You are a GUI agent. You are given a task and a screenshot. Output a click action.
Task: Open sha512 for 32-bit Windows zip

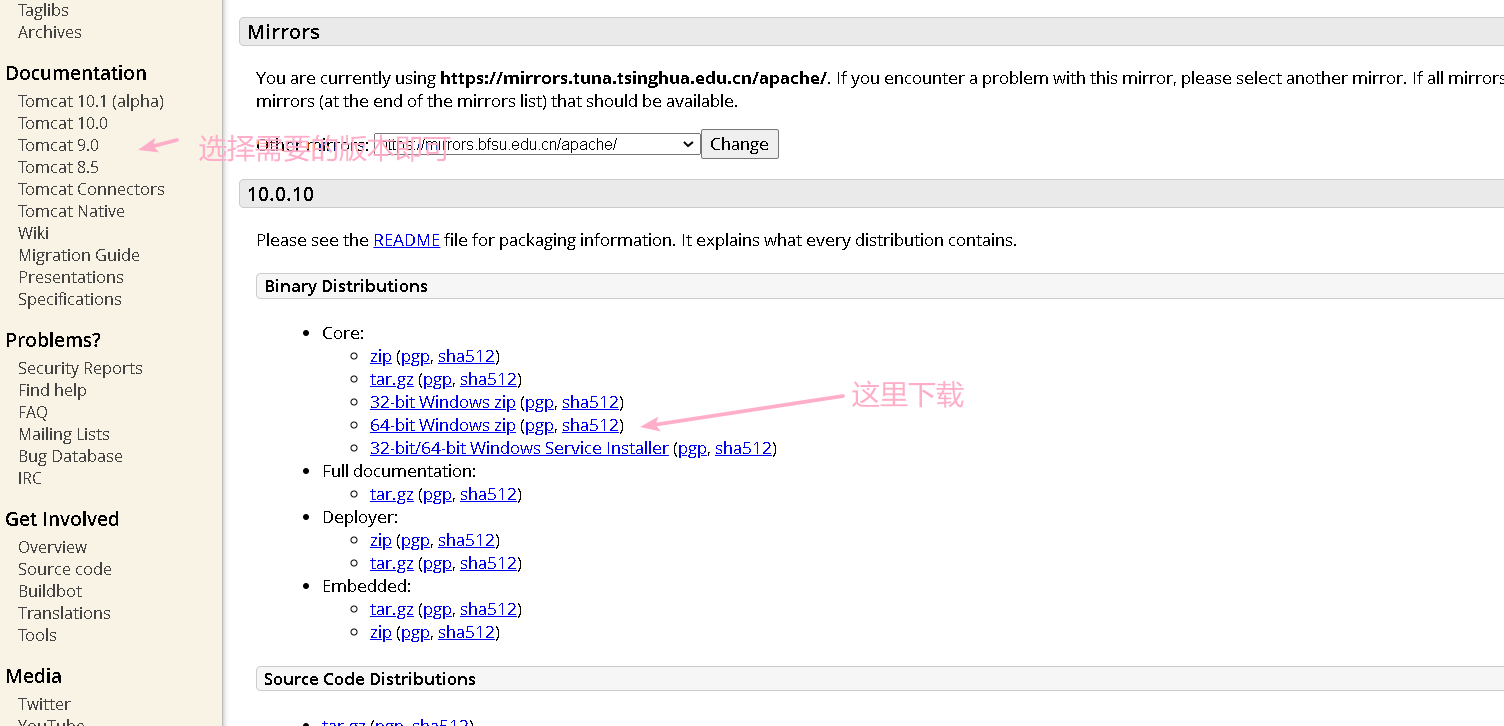pos(590,402)
